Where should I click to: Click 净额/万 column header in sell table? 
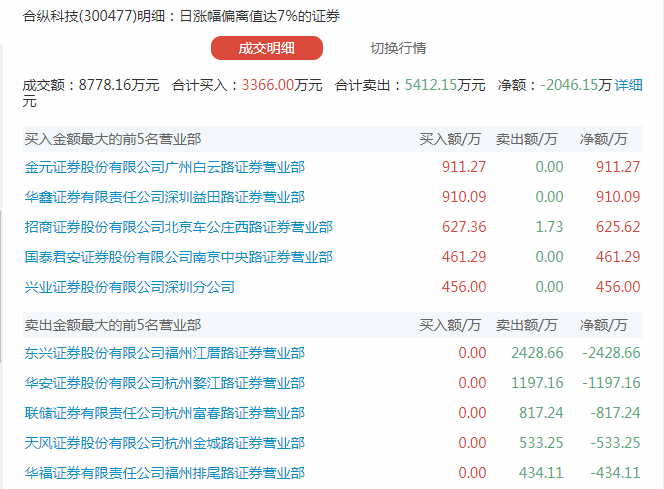coord(603,325)
